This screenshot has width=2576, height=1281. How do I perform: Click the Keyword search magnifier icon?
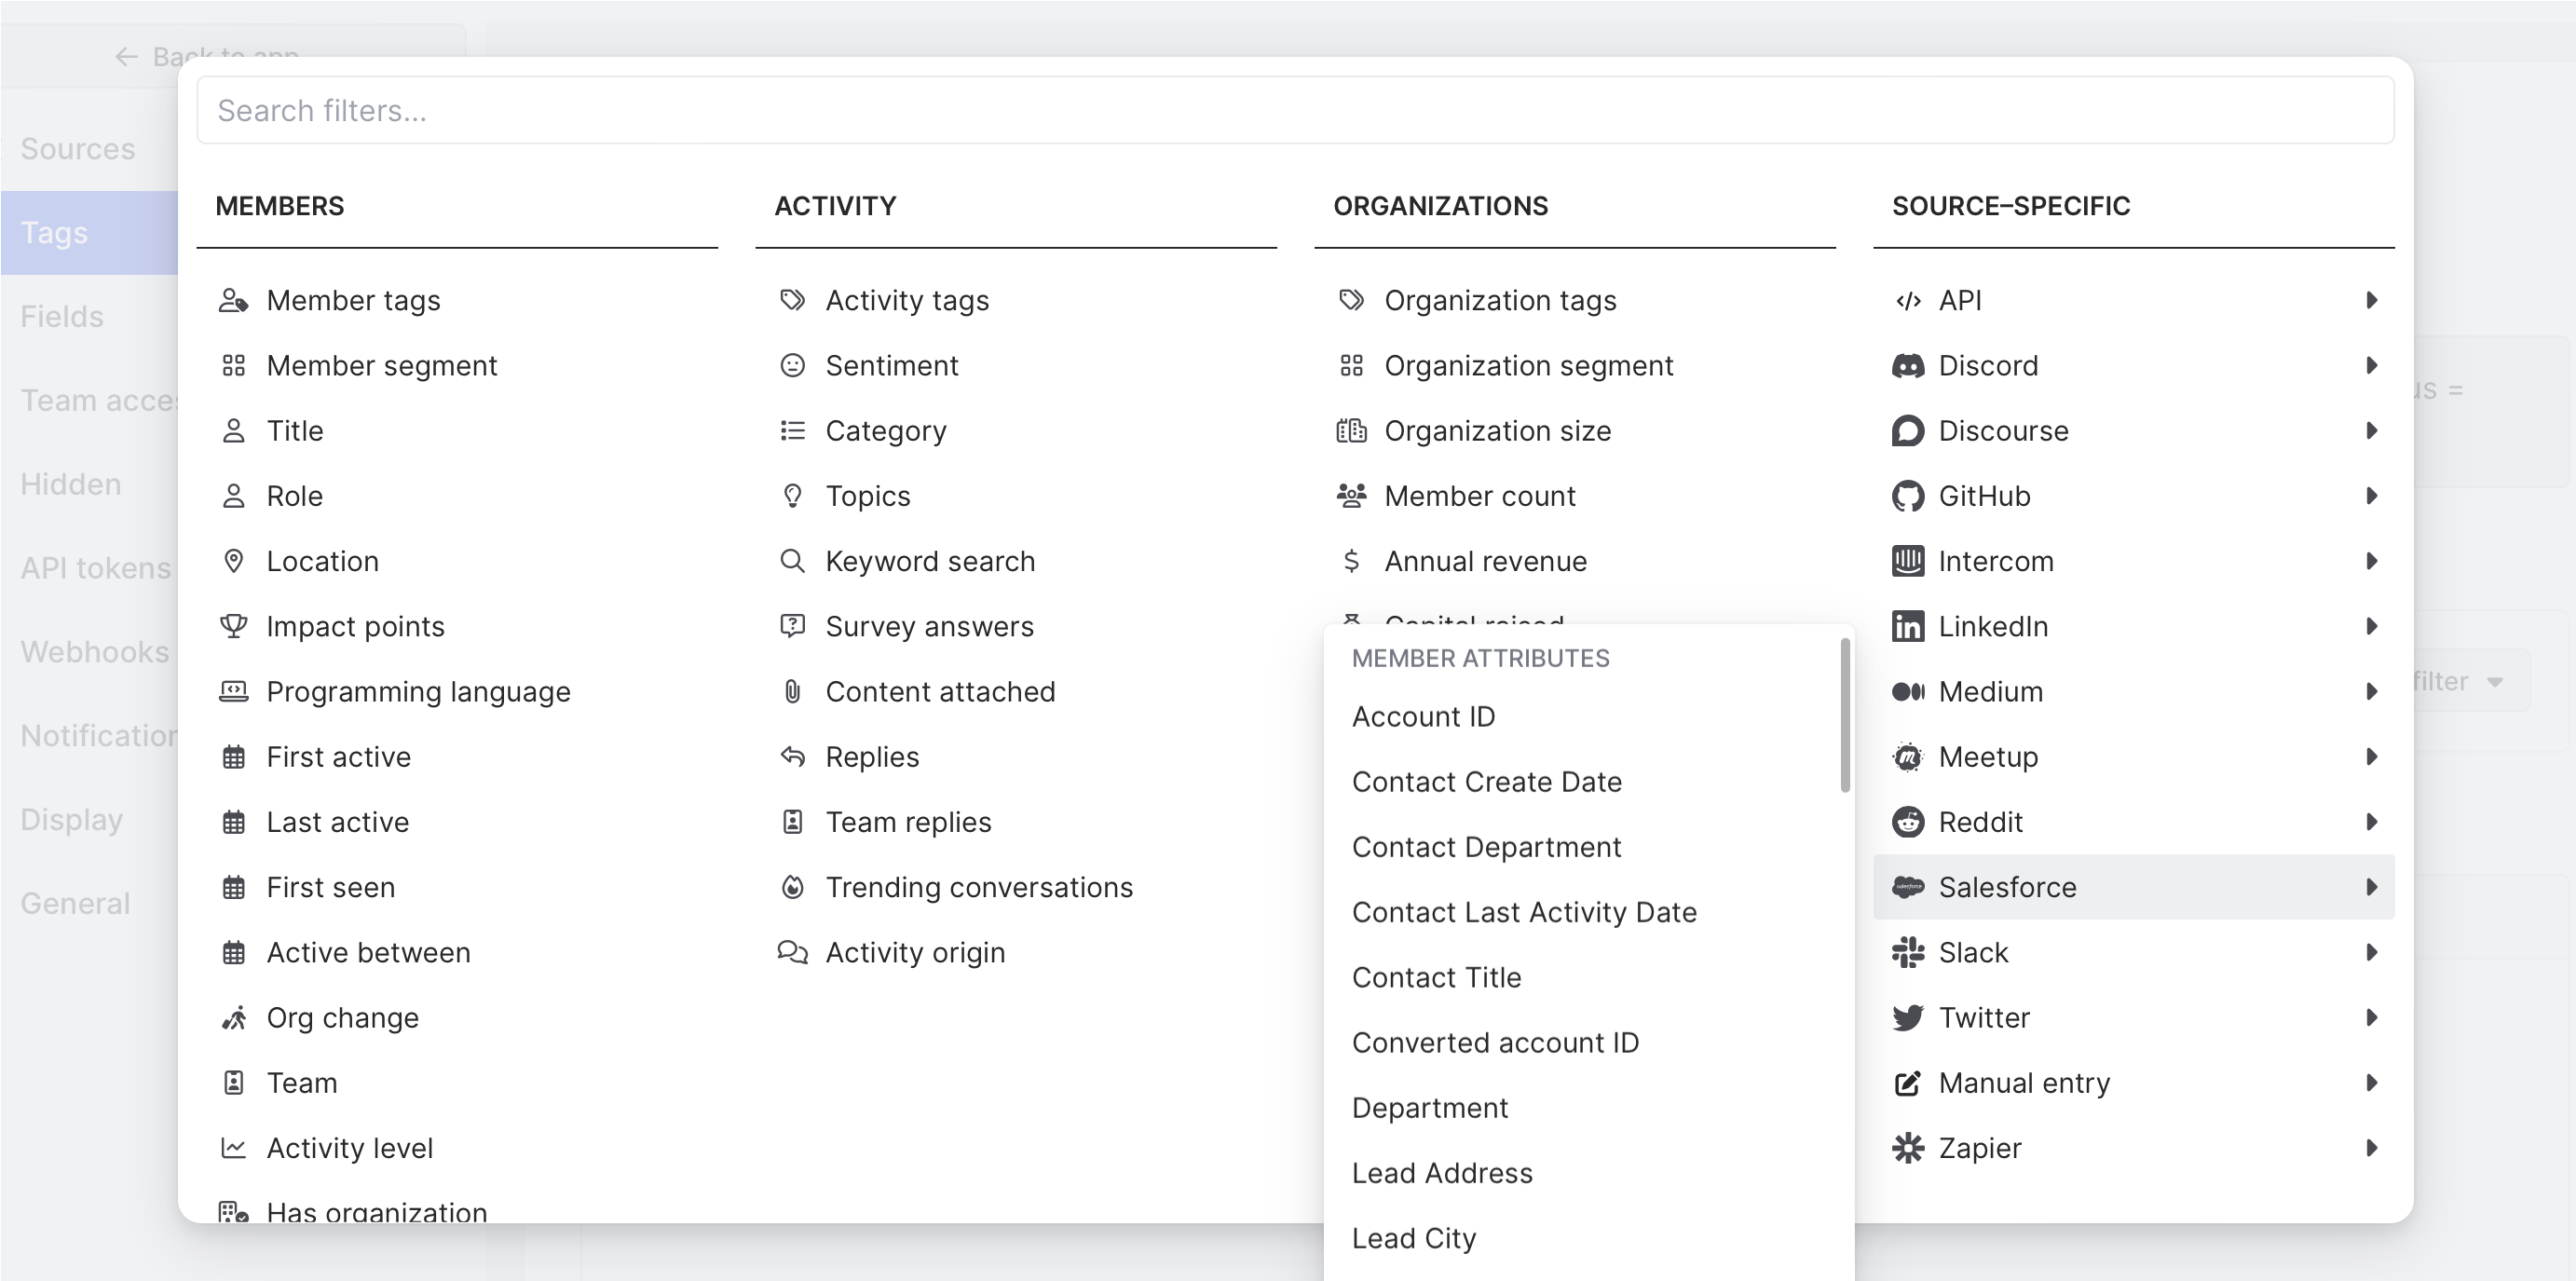792,561
